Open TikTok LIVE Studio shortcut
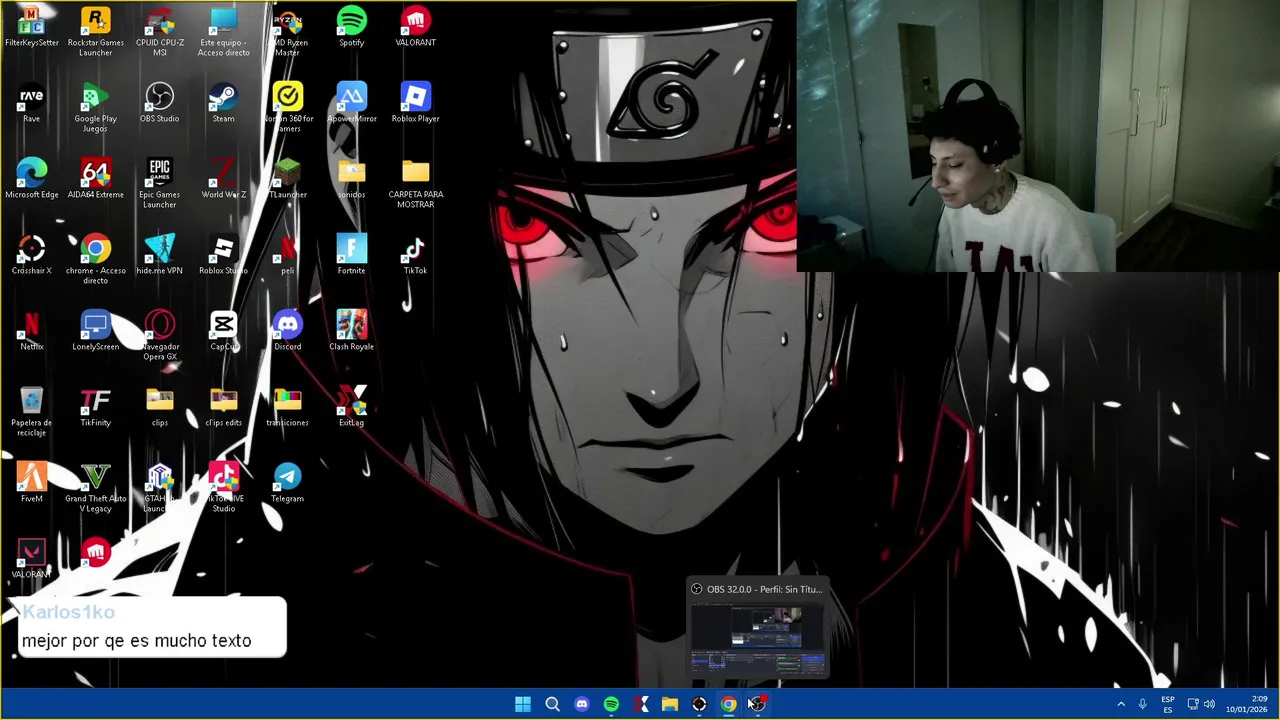 coord(224,488)
